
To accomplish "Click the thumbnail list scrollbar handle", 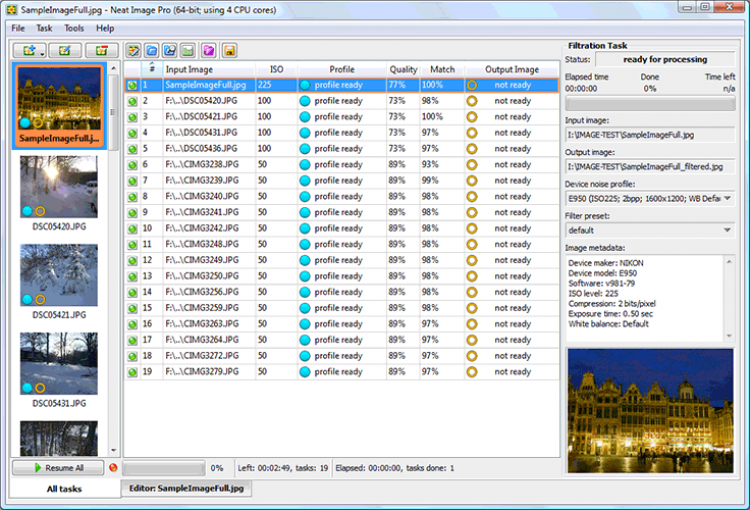I will coord(113,112).
